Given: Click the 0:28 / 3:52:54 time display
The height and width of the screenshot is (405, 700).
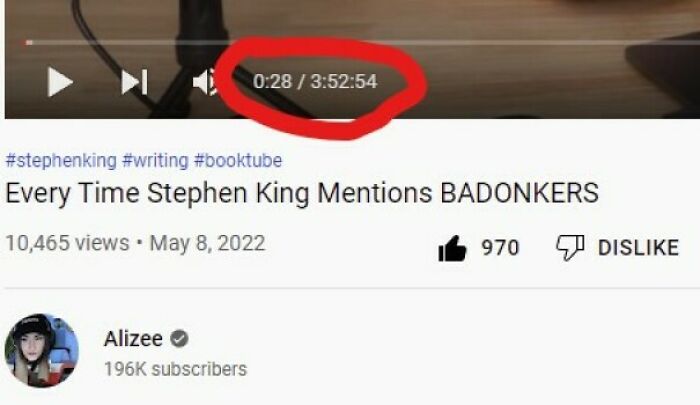Looking at the screenshot, I should (315, 81).
